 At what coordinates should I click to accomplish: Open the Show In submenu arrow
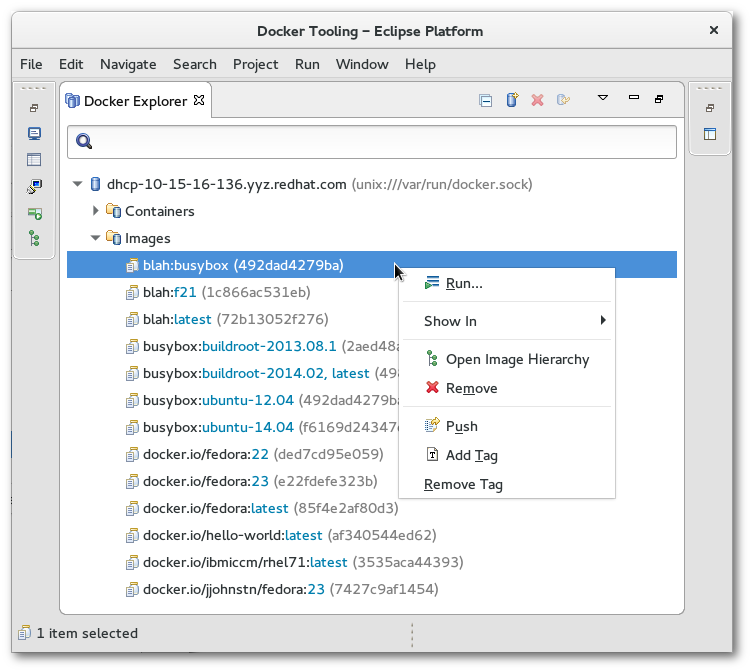click(x=603, y=320)
